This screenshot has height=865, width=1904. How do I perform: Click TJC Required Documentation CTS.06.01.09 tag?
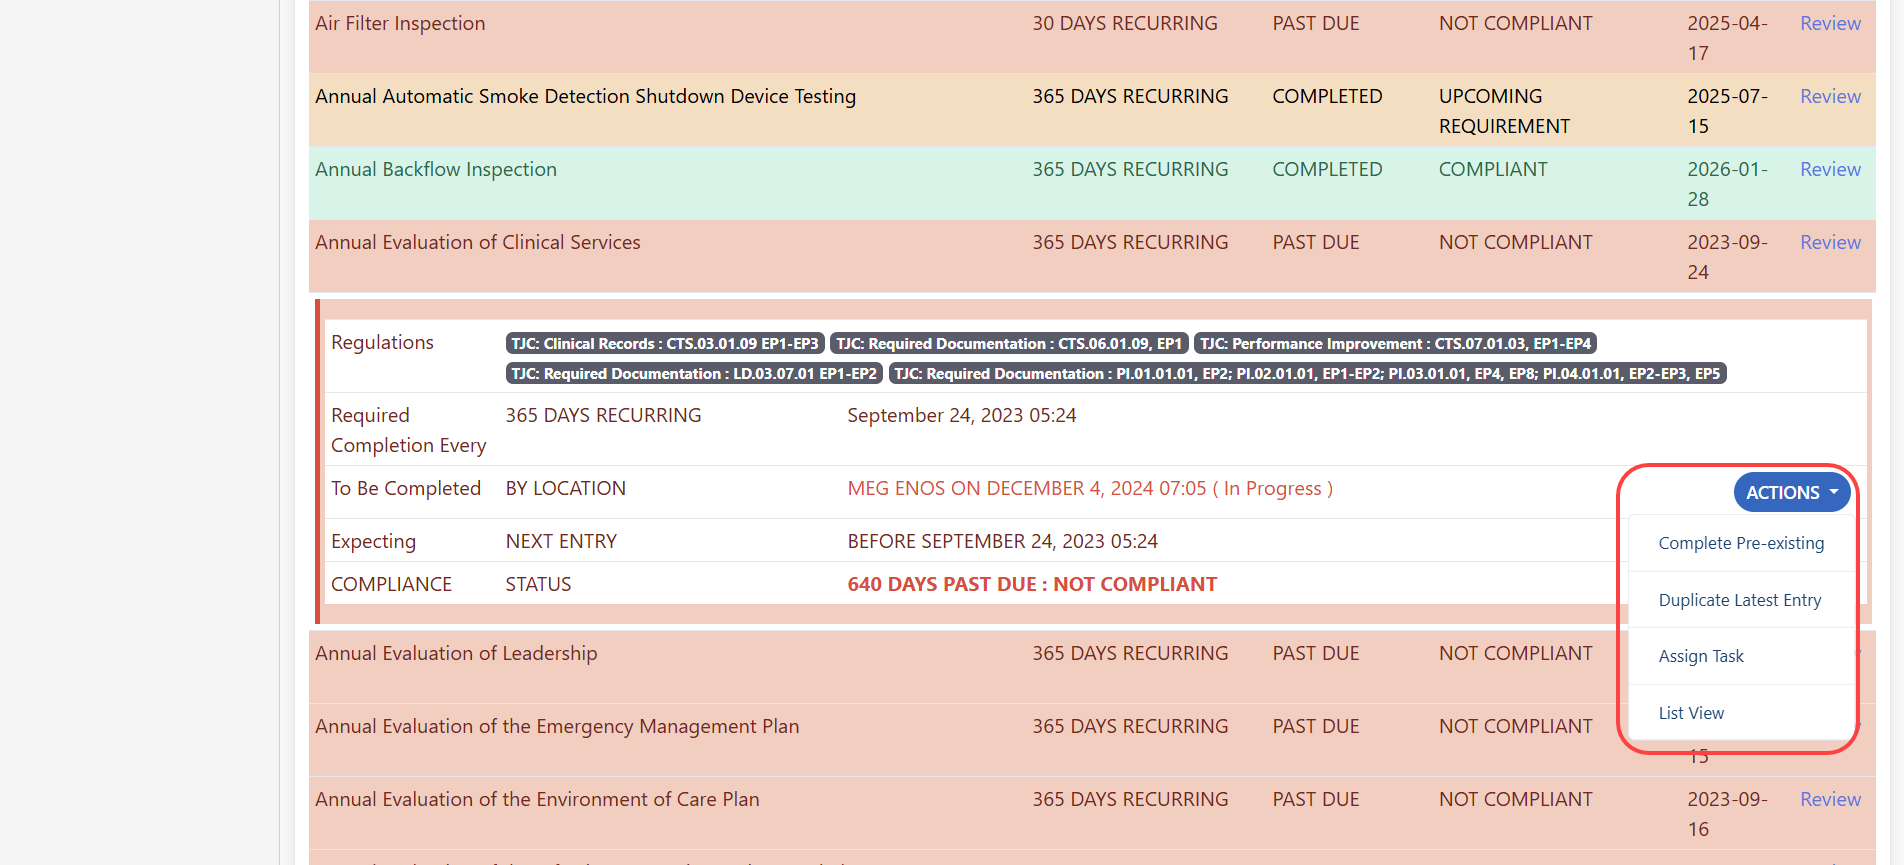pos(1009,344)
